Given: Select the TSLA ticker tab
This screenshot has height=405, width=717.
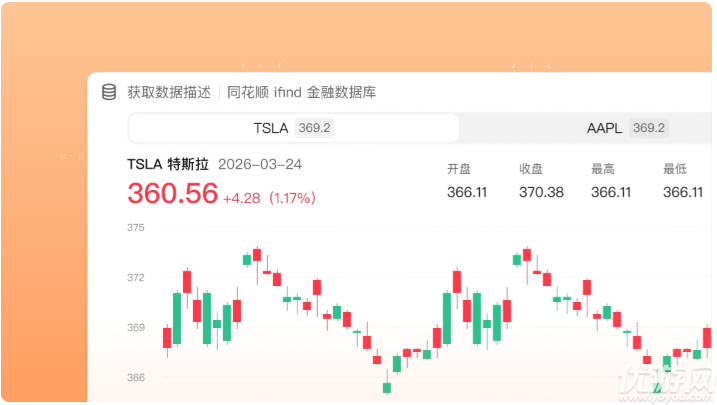Looking at the screenshot, I should coord(294,128).
